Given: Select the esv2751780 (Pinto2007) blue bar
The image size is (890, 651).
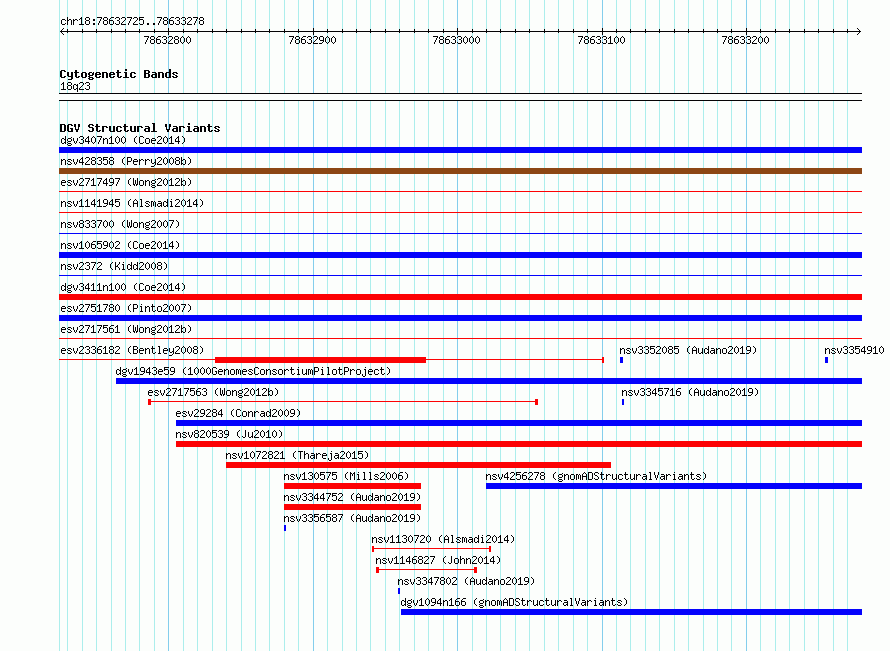Looking at the screenshot, I should (460, 318).
